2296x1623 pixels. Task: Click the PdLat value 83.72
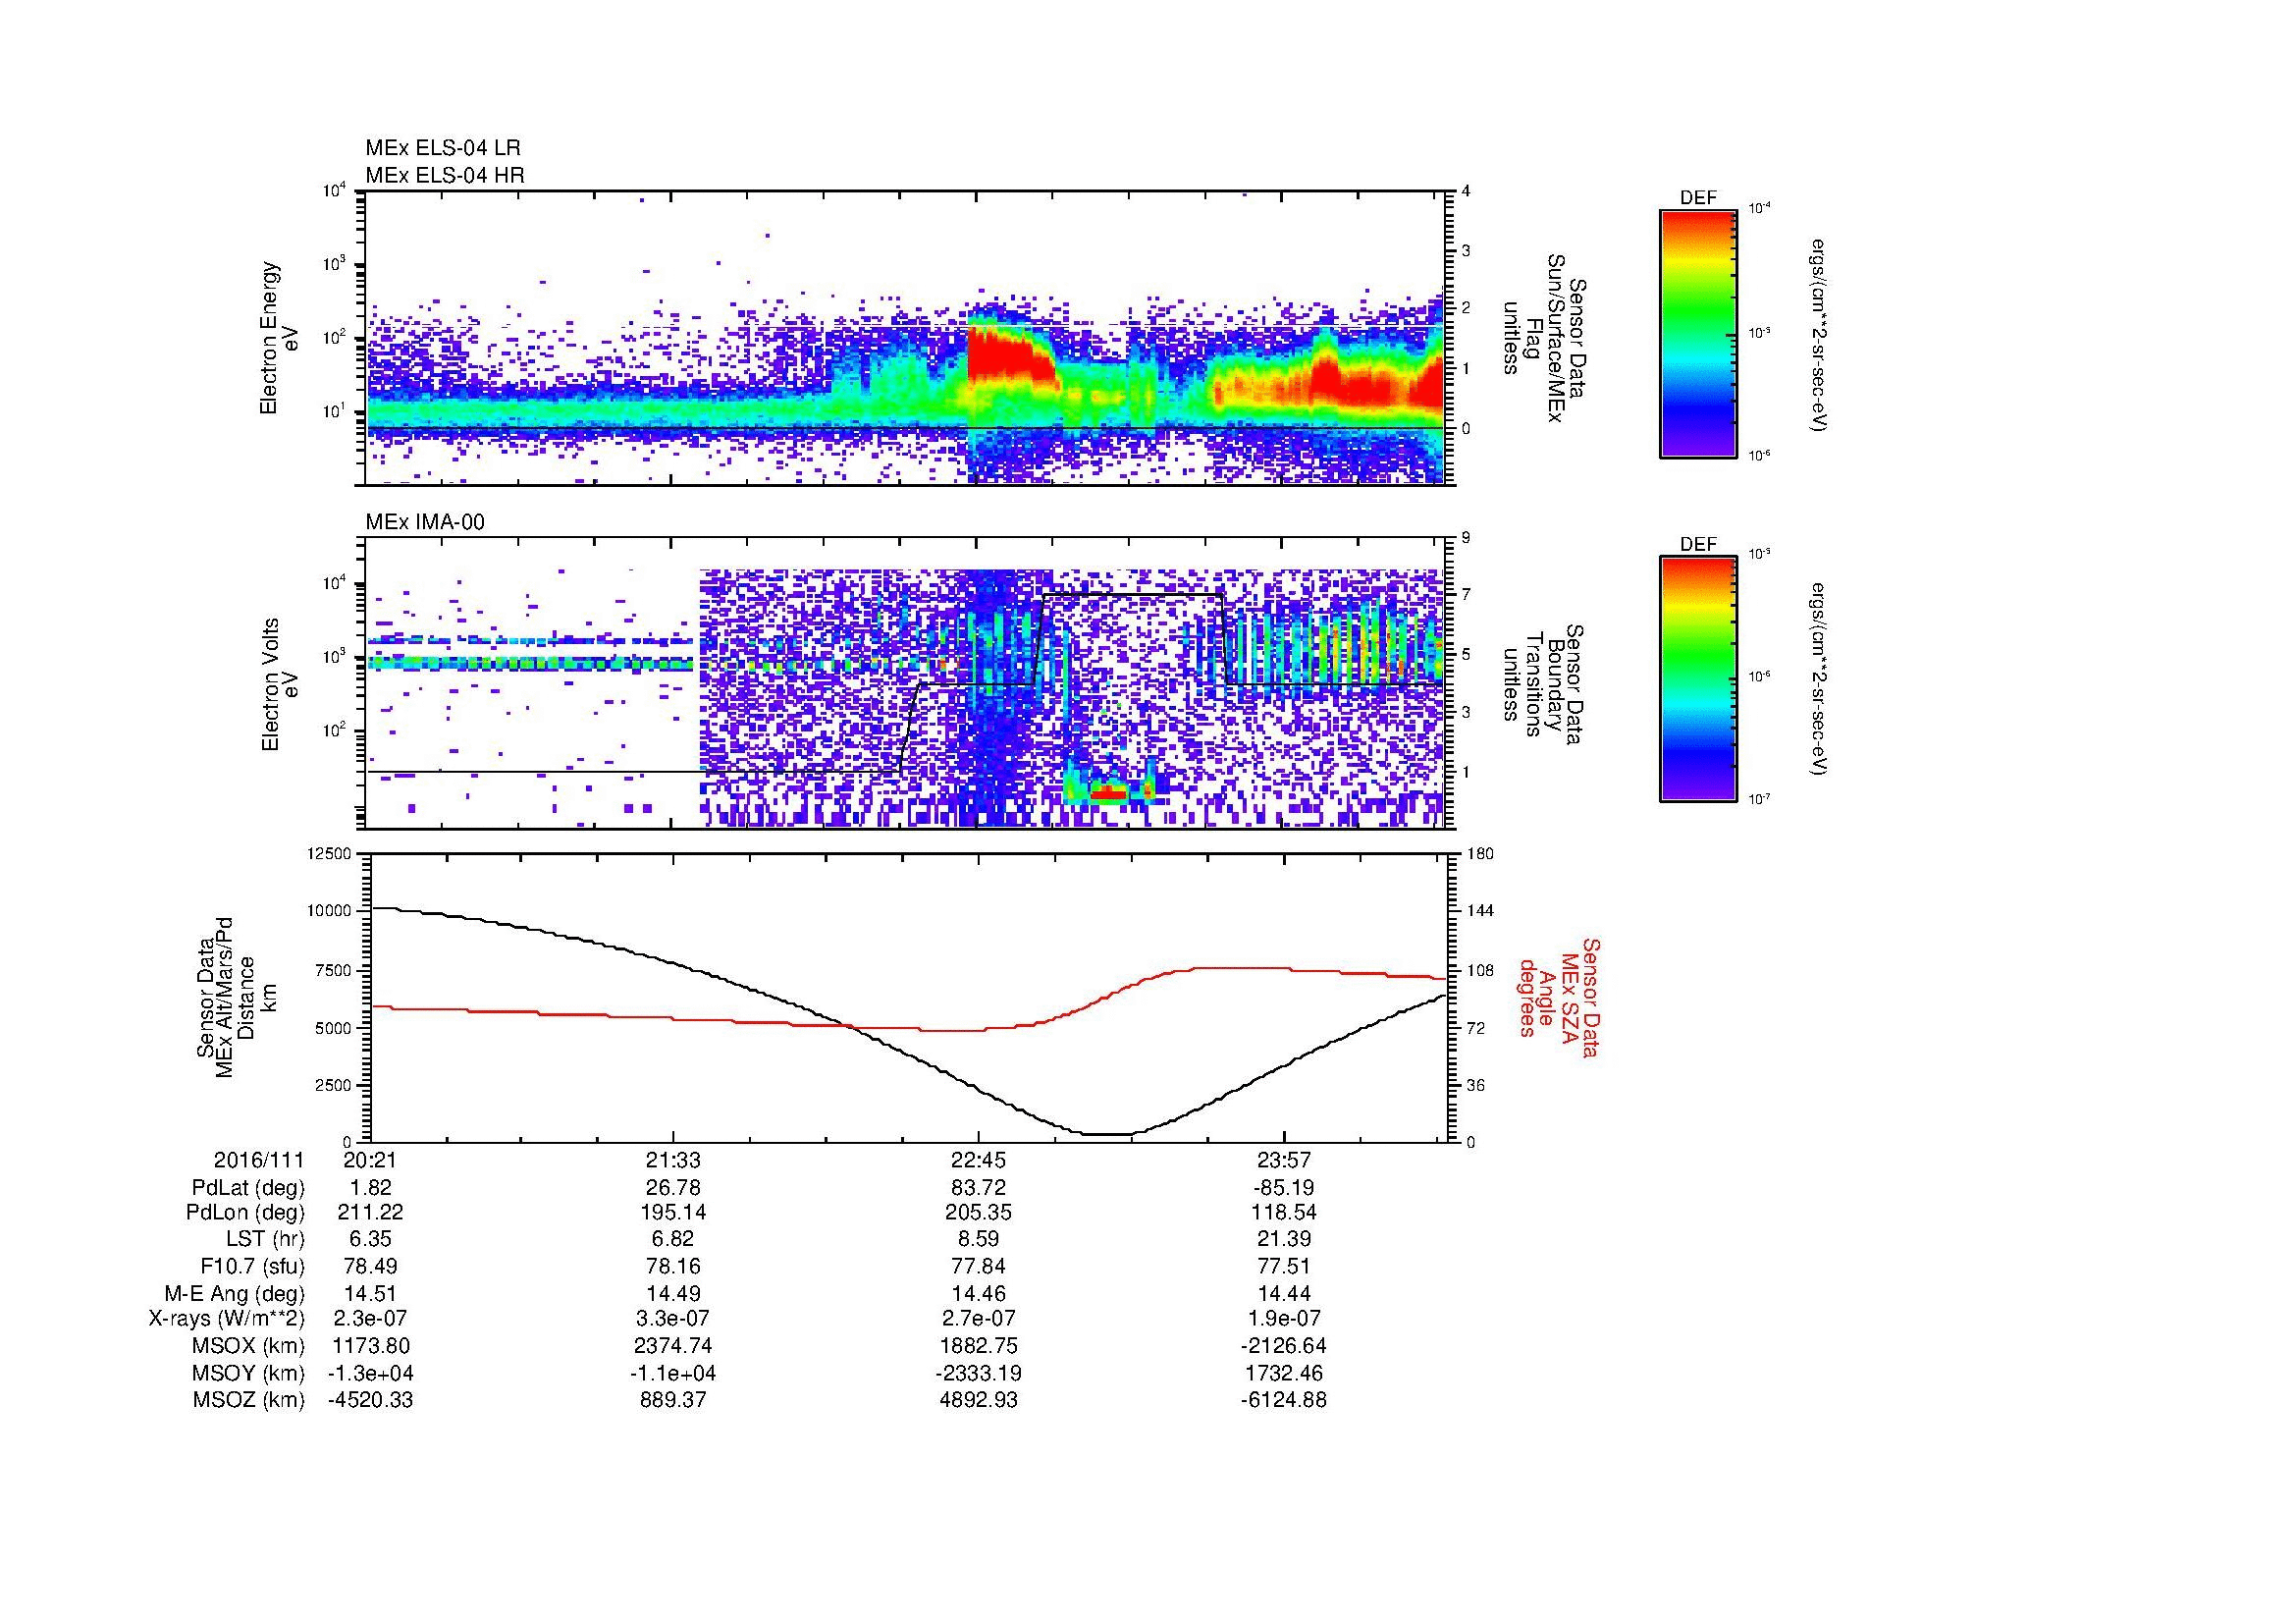pyautogui.click(x=979, y=1188)
